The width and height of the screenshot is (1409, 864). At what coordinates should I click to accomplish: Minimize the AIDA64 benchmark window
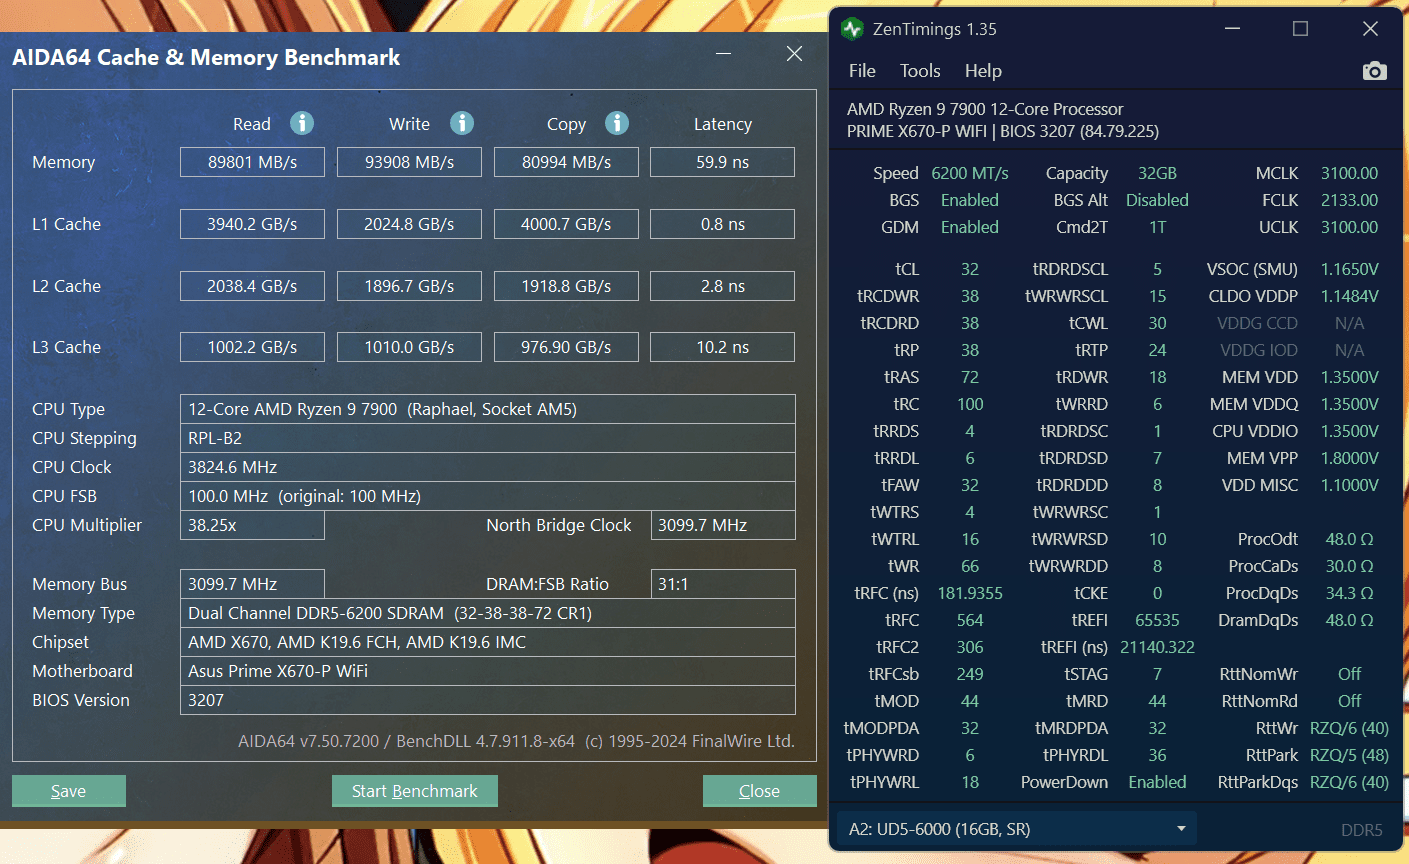click(x=724, y=54)
